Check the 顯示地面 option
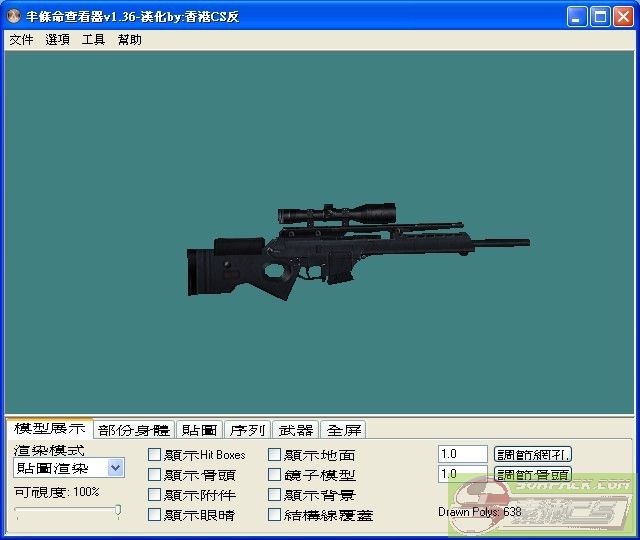Screen dimensions: 640x540 275,455
